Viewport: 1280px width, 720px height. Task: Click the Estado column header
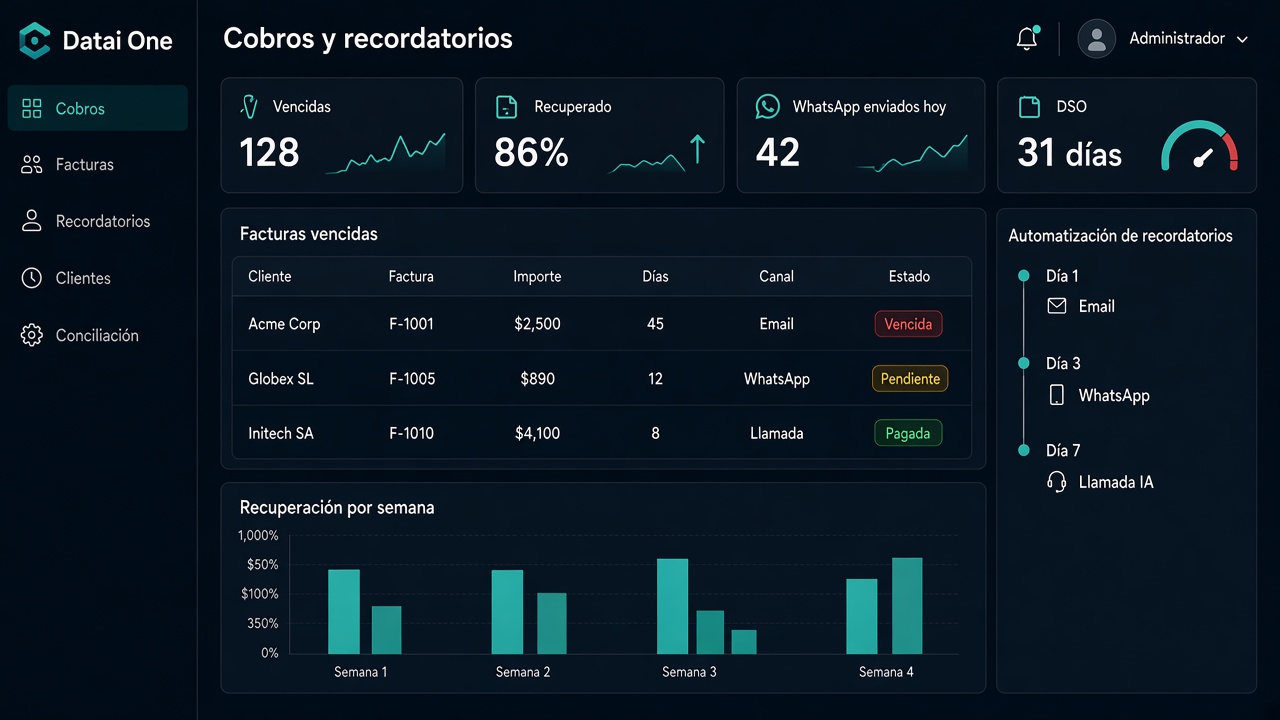pyautogui.click(x=909, y=276)
